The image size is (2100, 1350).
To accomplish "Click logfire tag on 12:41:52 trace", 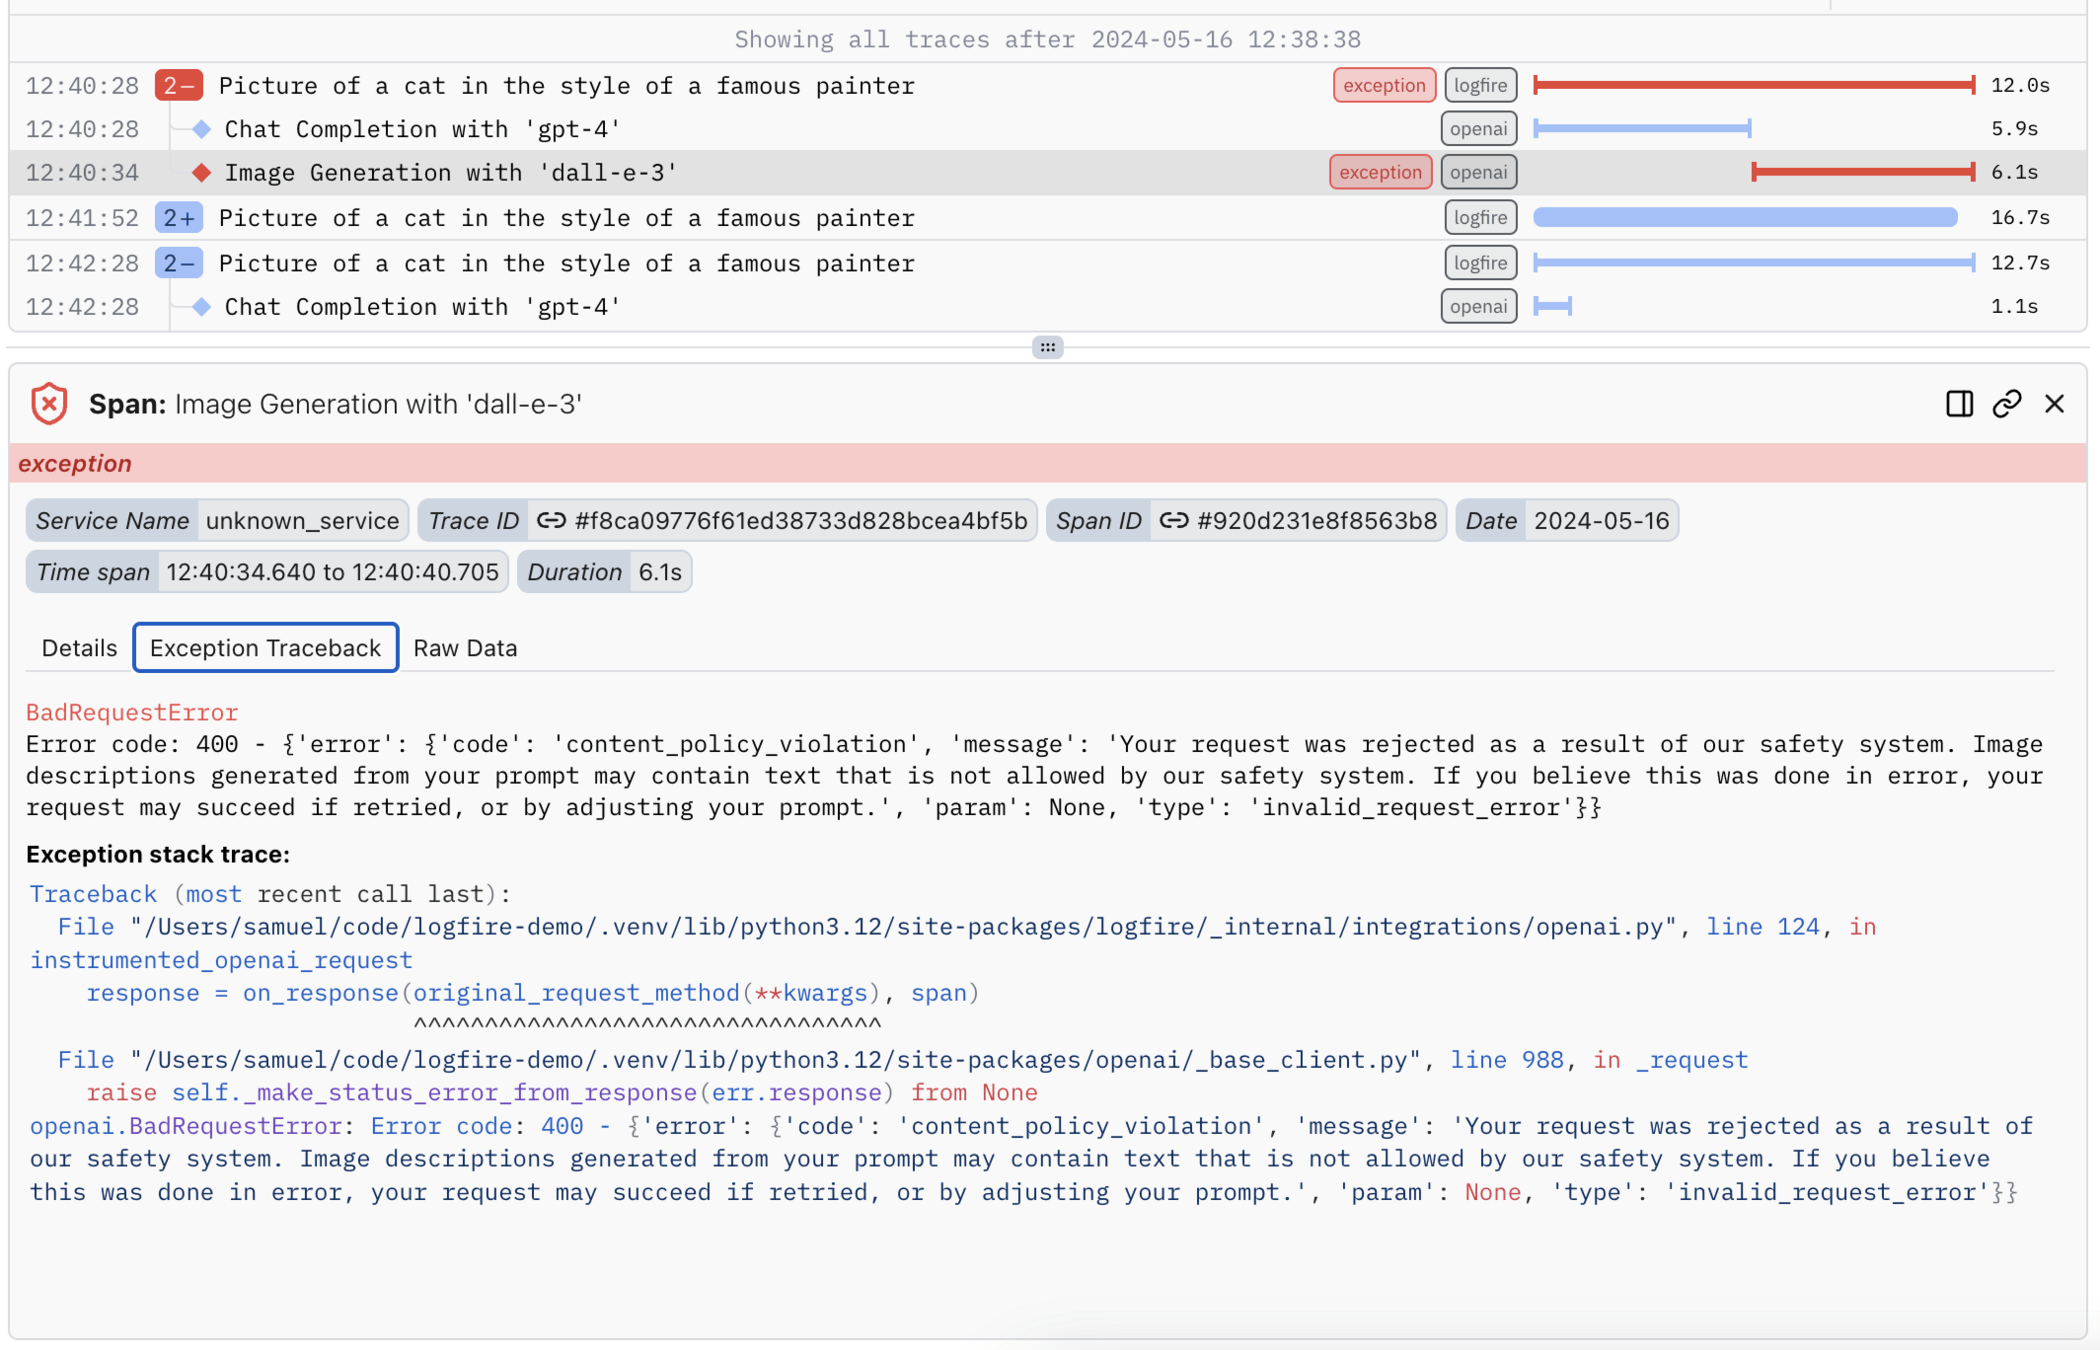I will (x=1480, y=218).
